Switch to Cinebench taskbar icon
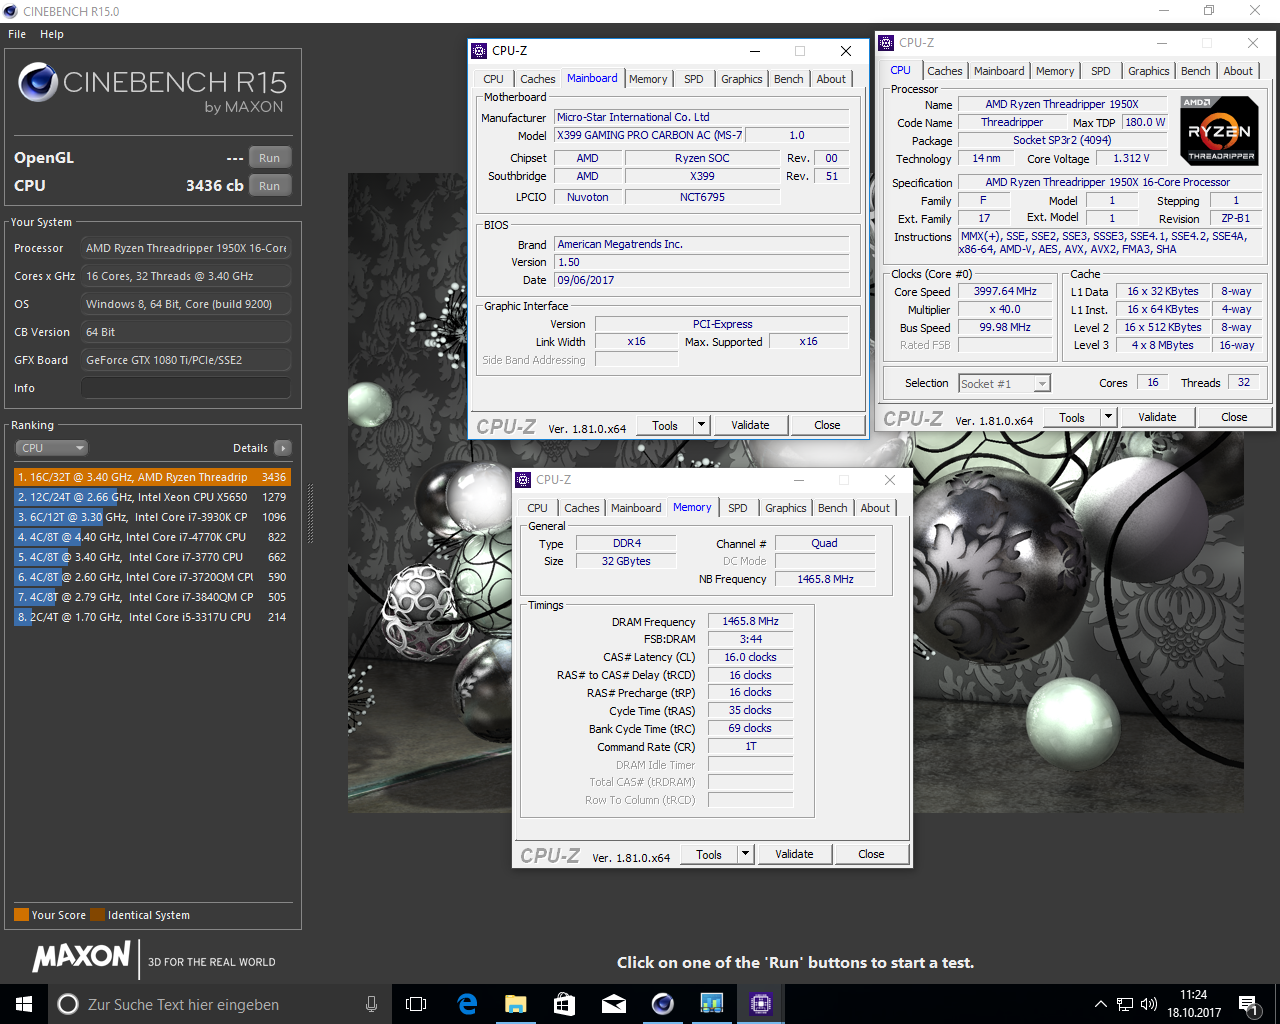This screenshot has height=1024, width=1280. pos(662,1004)
